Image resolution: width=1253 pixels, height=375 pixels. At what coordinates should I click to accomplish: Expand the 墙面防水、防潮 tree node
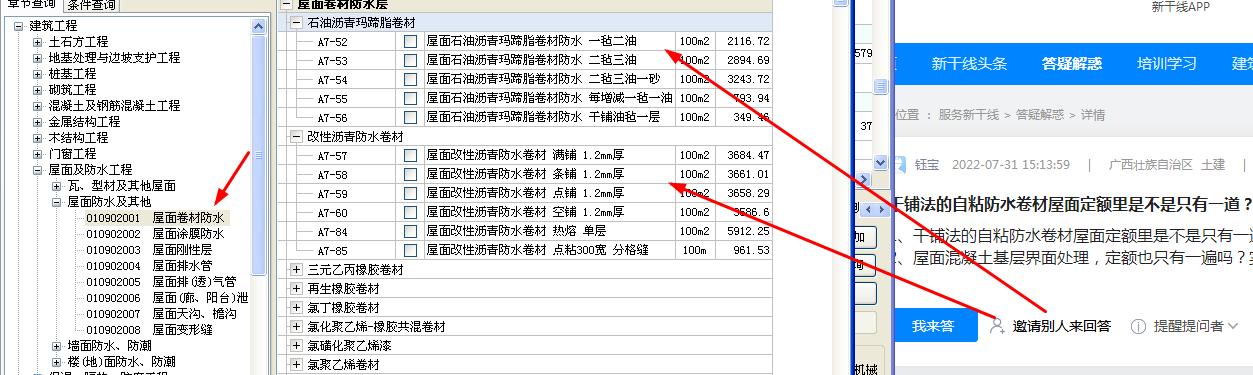click(56, 346)
